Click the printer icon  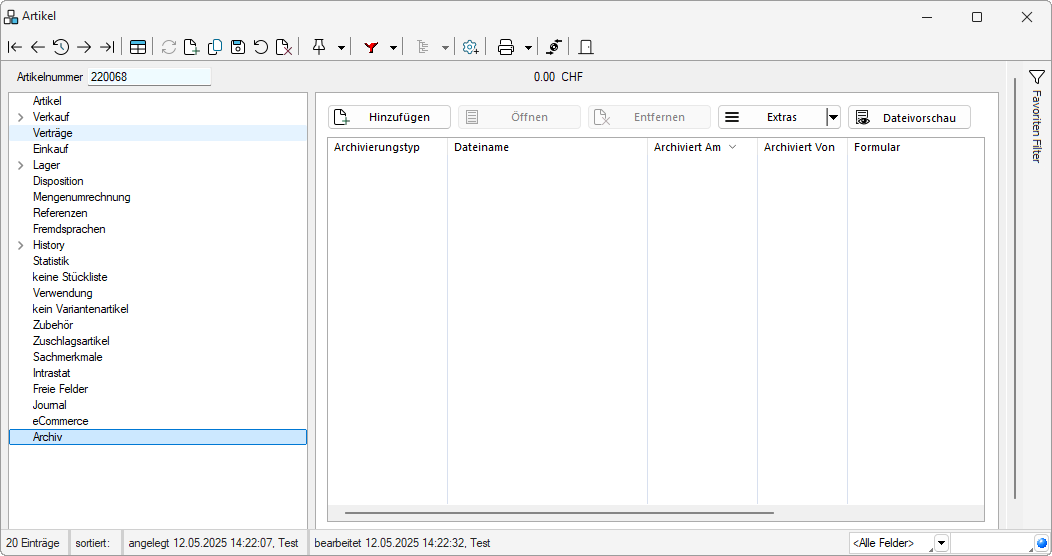tap(506, 47)
